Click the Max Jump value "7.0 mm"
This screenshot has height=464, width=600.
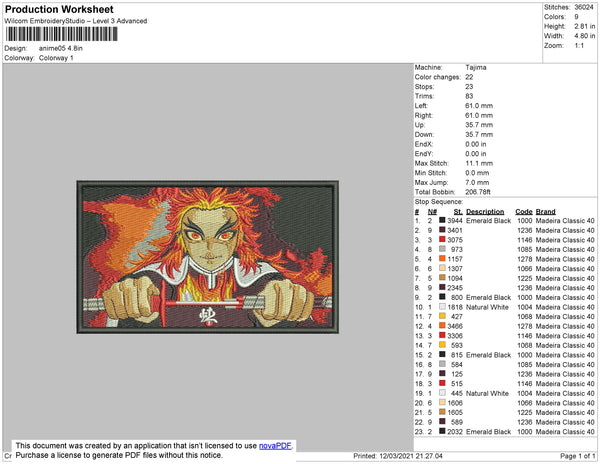click(x=477, y=182)
